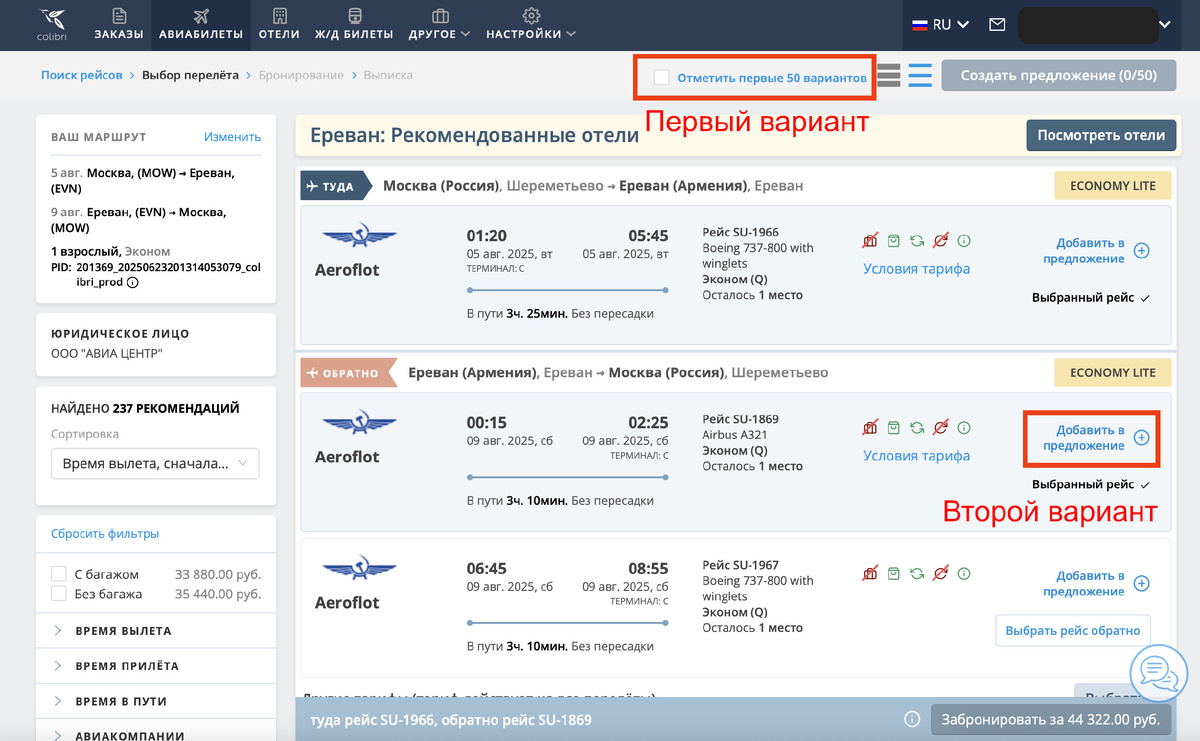Click 'Забронировать за 44 322.00 руб.' button
This screenshot has width=1200, height=741.
(x=1051, y=719)
